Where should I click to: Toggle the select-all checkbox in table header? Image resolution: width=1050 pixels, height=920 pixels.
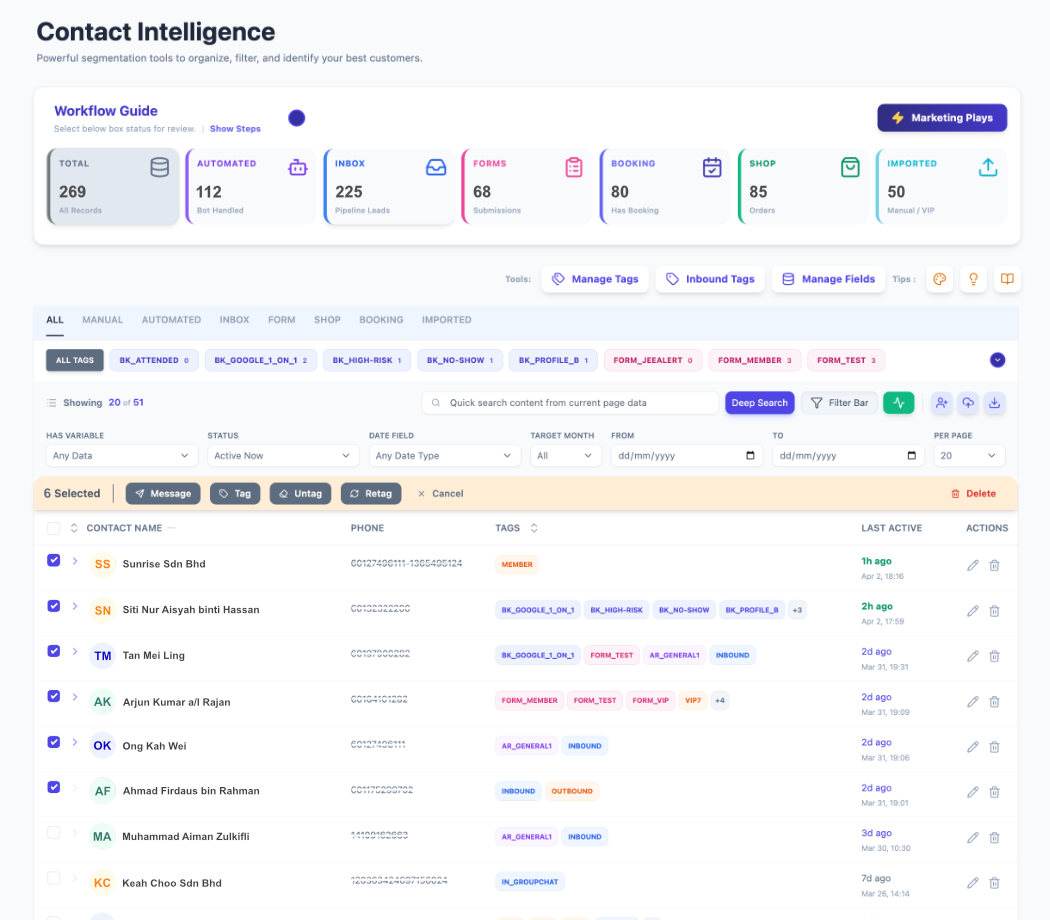point(53,528)
